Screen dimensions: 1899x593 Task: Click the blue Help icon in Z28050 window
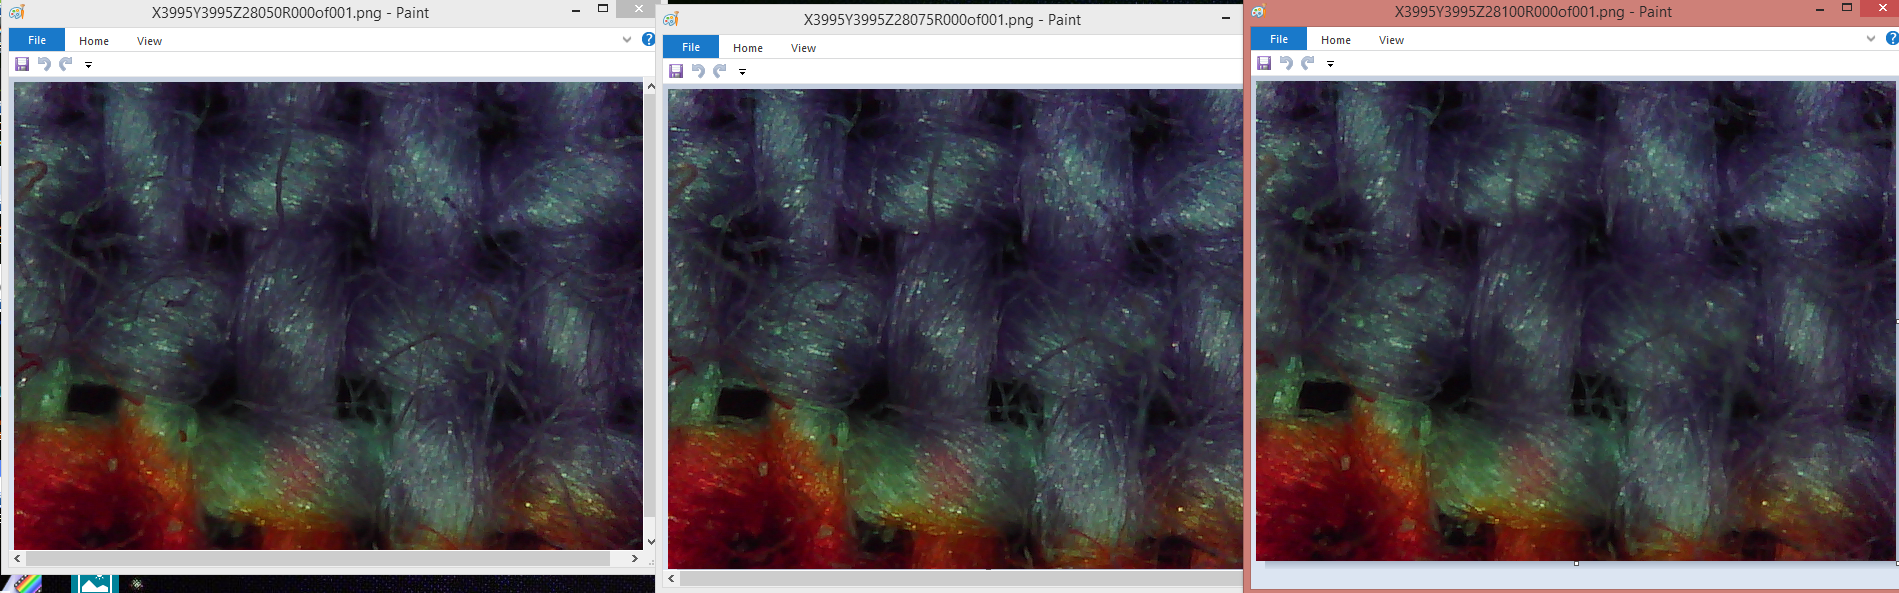click(648, 40)
